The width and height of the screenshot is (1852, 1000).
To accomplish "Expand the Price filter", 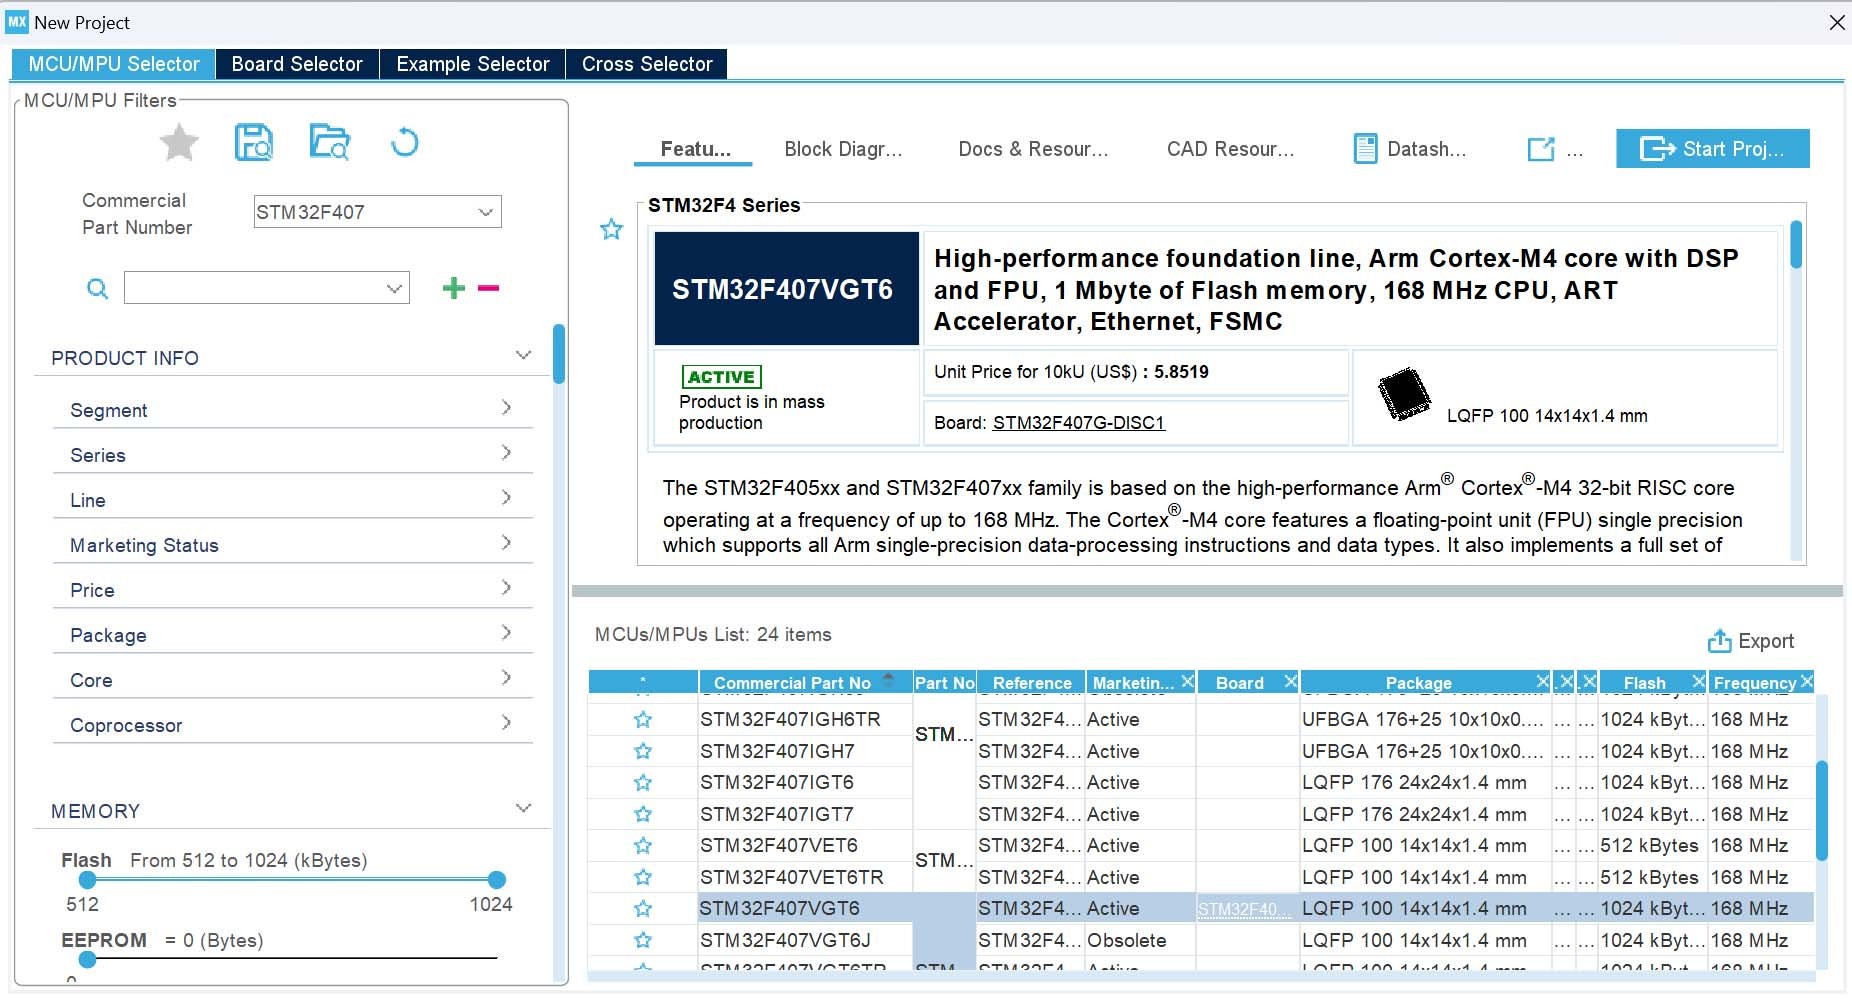I will point(292,590).
